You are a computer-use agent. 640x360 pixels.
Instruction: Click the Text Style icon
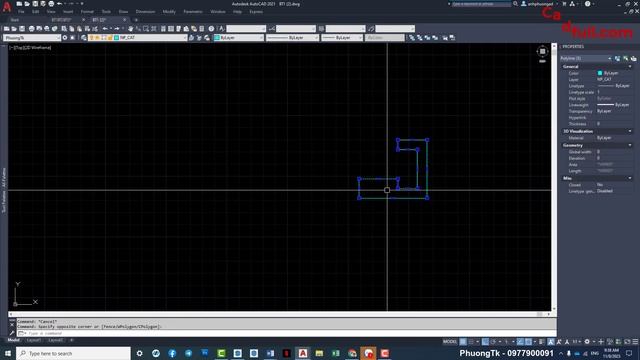pyautogui.click(x=221, y=29)
